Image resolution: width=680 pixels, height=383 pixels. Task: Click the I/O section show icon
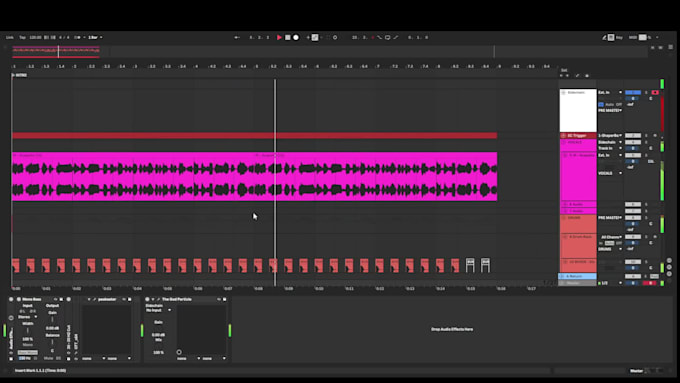coord(669,260)
